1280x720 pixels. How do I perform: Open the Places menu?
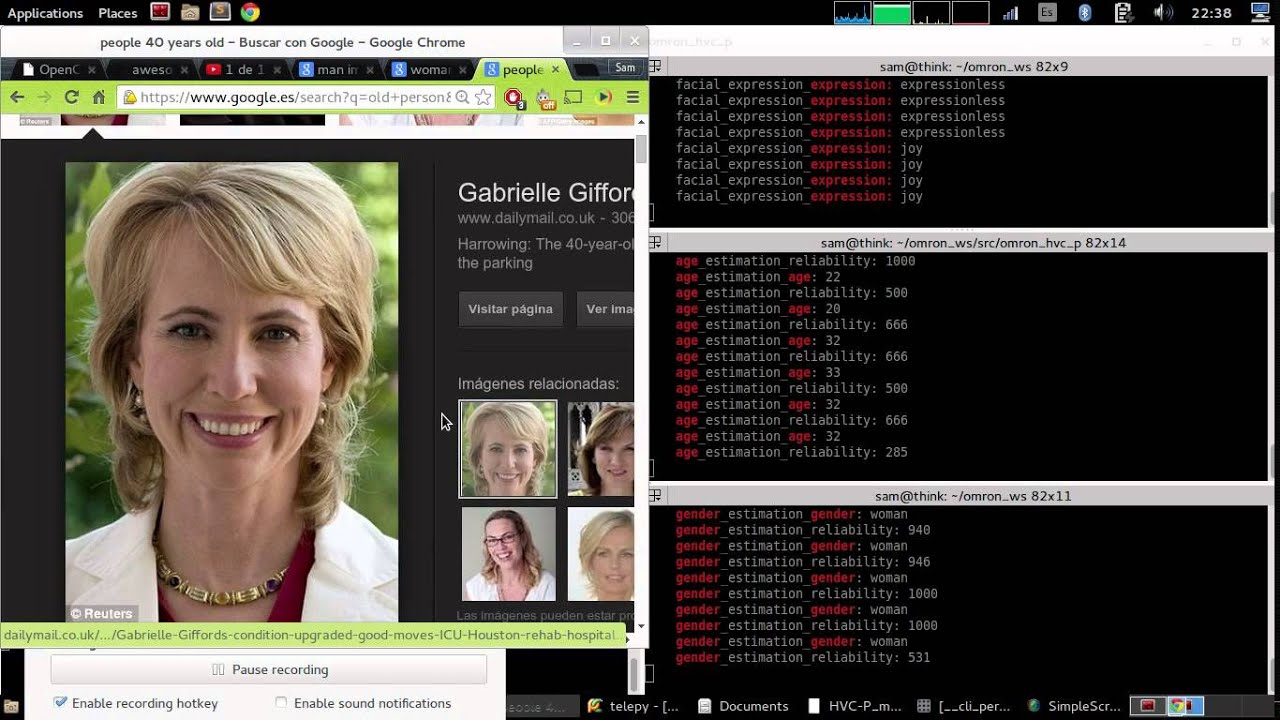point(118,13)
